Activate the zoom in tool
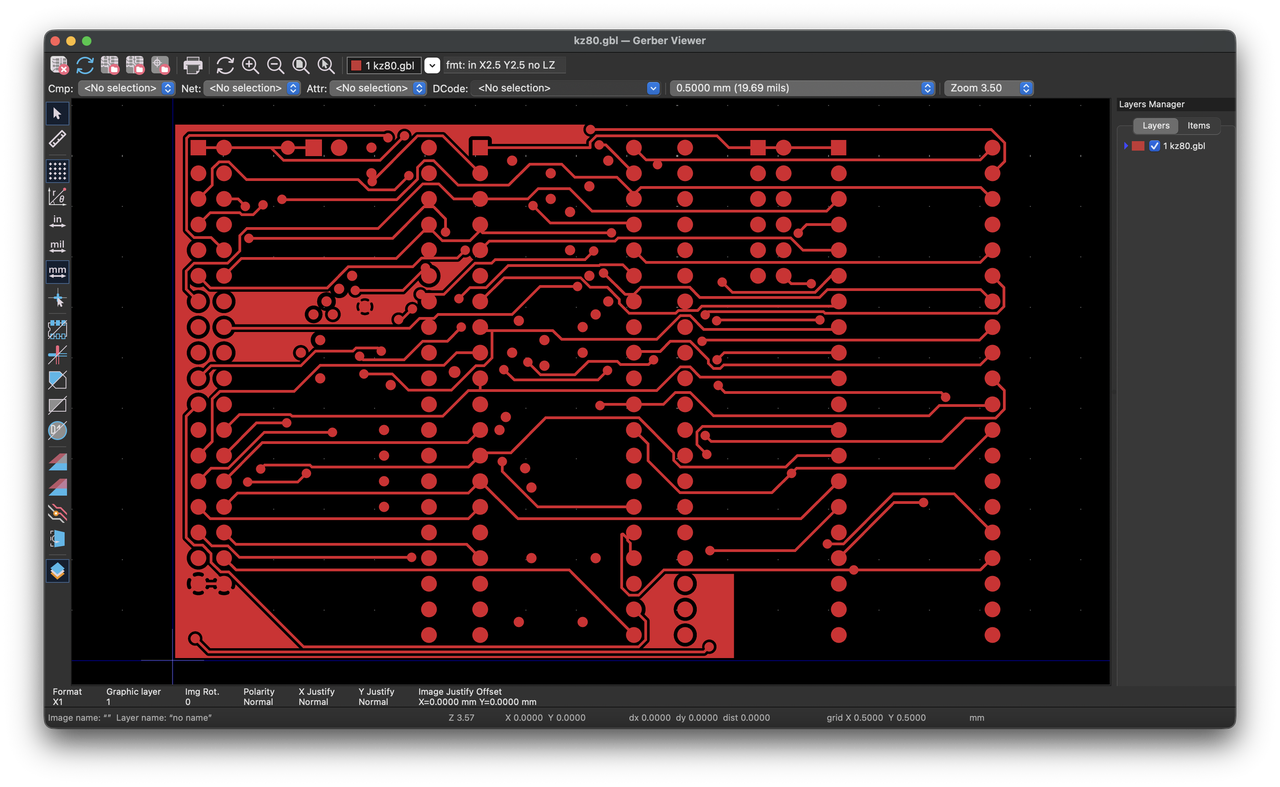This screenshot has height=787, width=1280. click(x=250, y=64)
